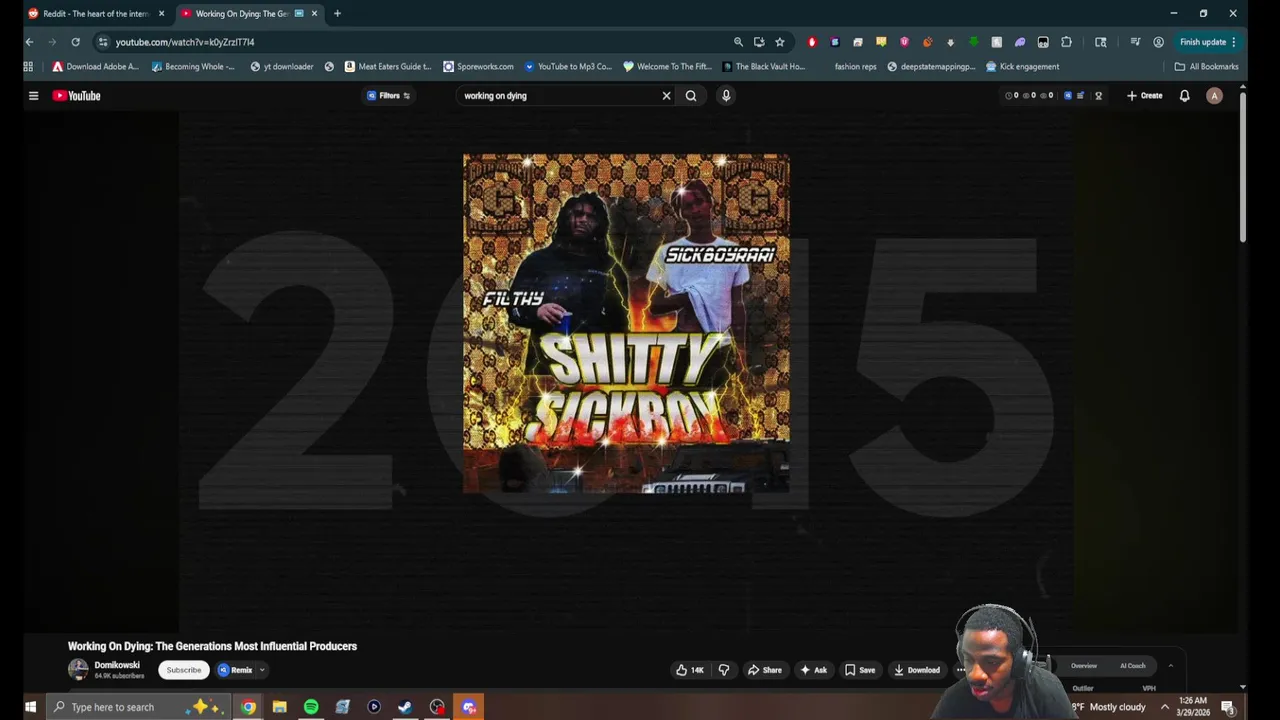The image size is (1280, 720).
Task: Run search with the magnifier button
Action: click(691, 96)
